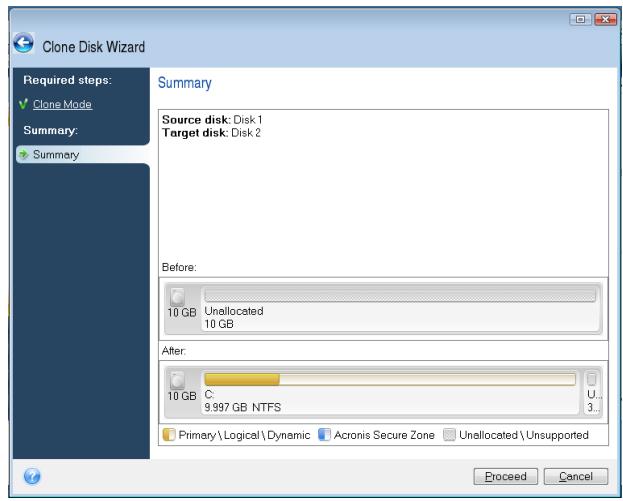Viewport: 623px width, 501px height.
Task: Open help via the question mark icon
Action: (32, 476)
